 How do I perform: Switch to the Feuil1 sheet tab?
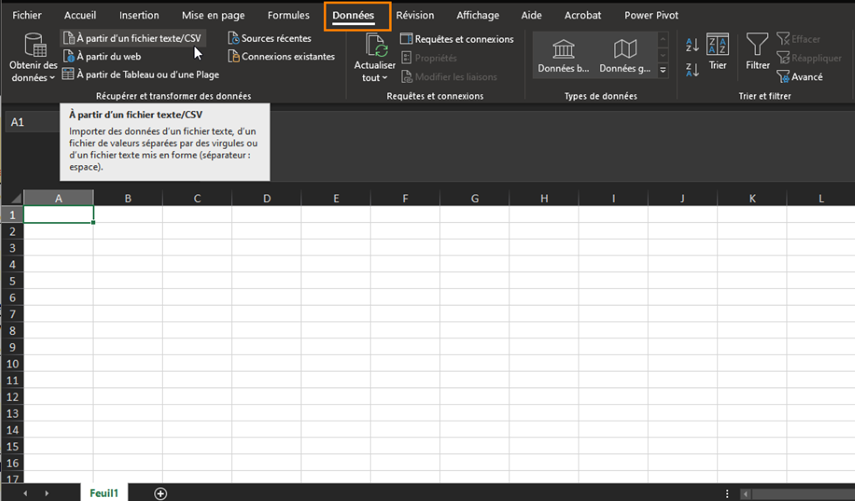pyautogui.click(x=104, y=493)
